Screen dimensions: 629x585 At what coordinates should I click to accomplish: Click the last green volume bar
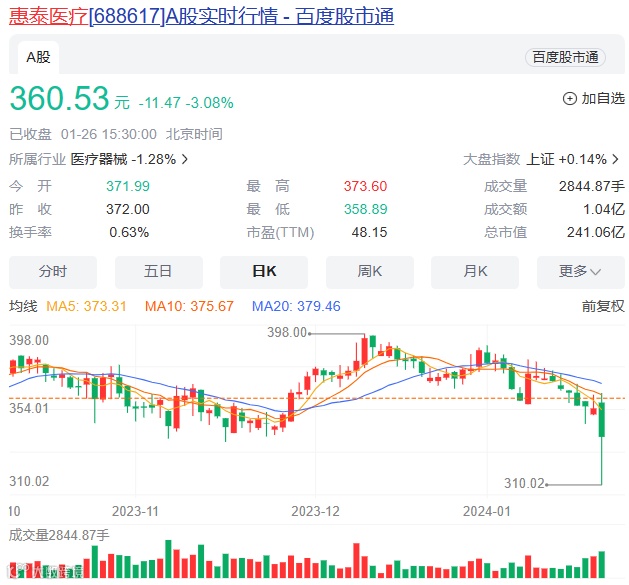pos(601,565)
